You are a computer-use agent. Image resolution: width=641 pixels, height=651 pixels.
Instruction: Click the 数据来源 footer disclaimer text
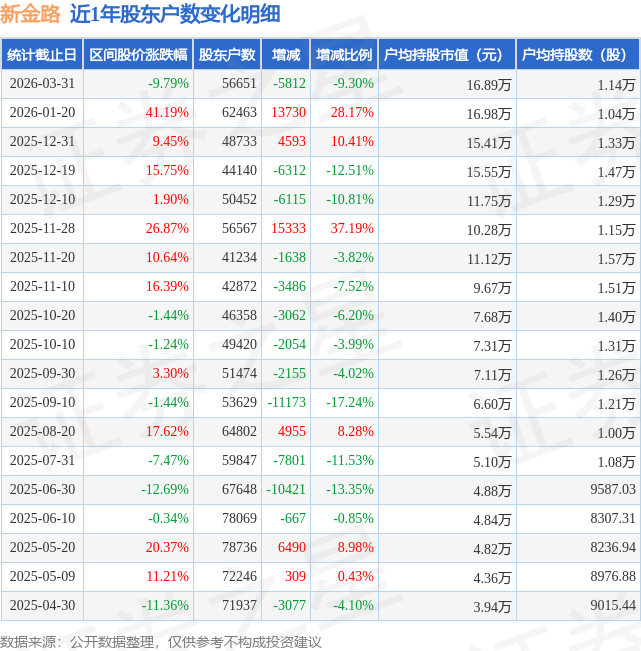tap(161, 642)
